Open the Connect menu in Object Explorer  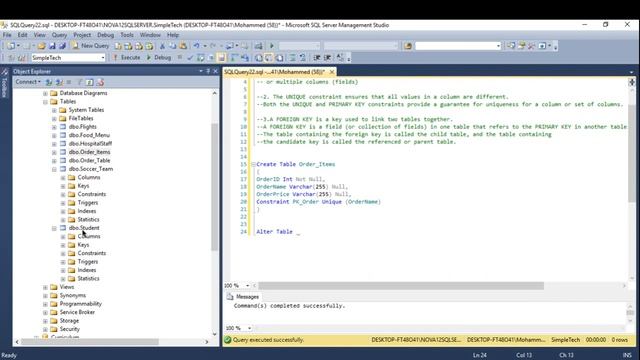pos(28,82)
